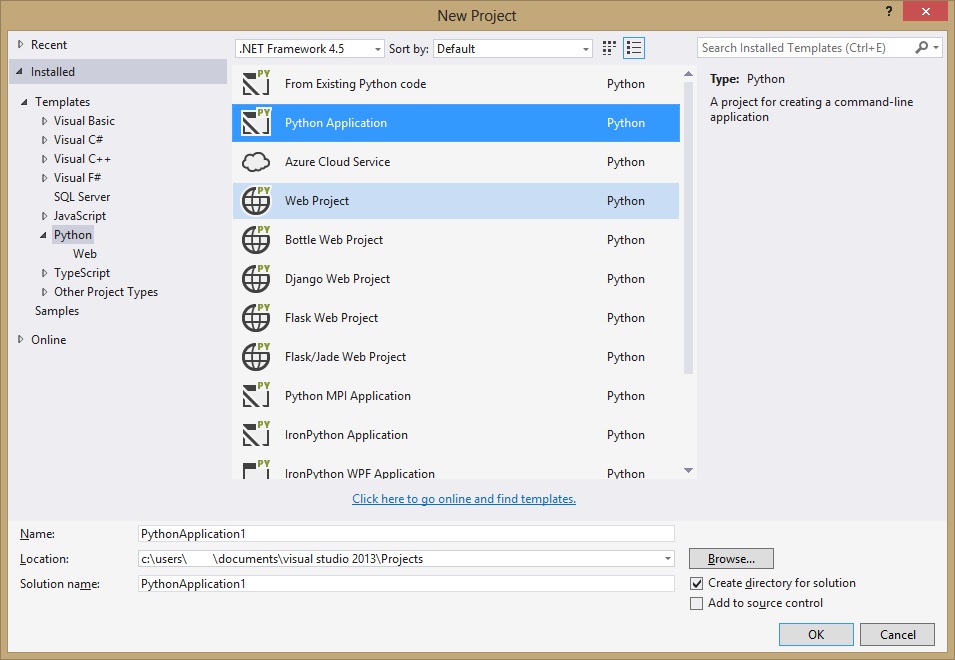Viewport: 955px width, 660px height.
Task: Open the Location path dropdown arrow
Action: [x=668, y=559]
